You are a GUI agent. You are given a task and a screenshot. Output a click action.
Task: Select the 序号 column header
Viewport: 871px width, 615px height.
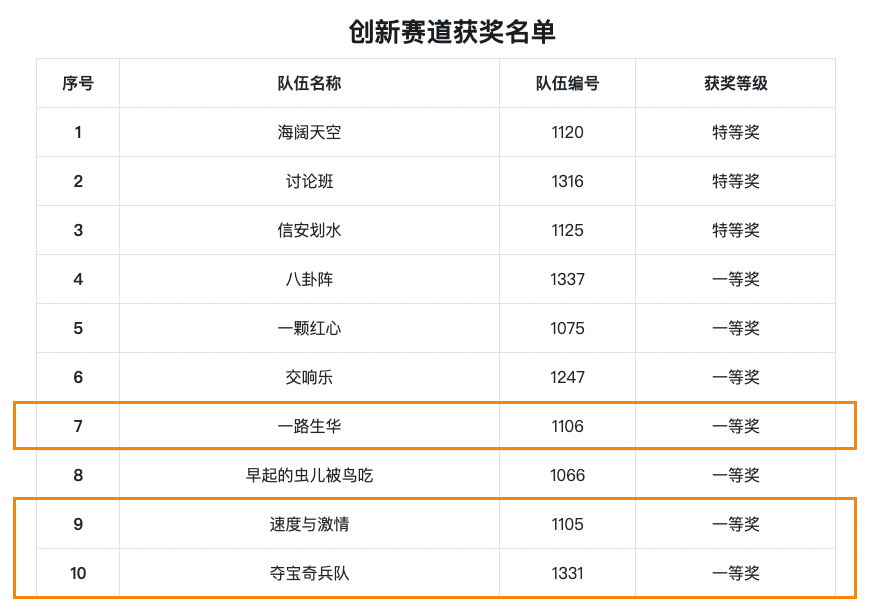78,83
